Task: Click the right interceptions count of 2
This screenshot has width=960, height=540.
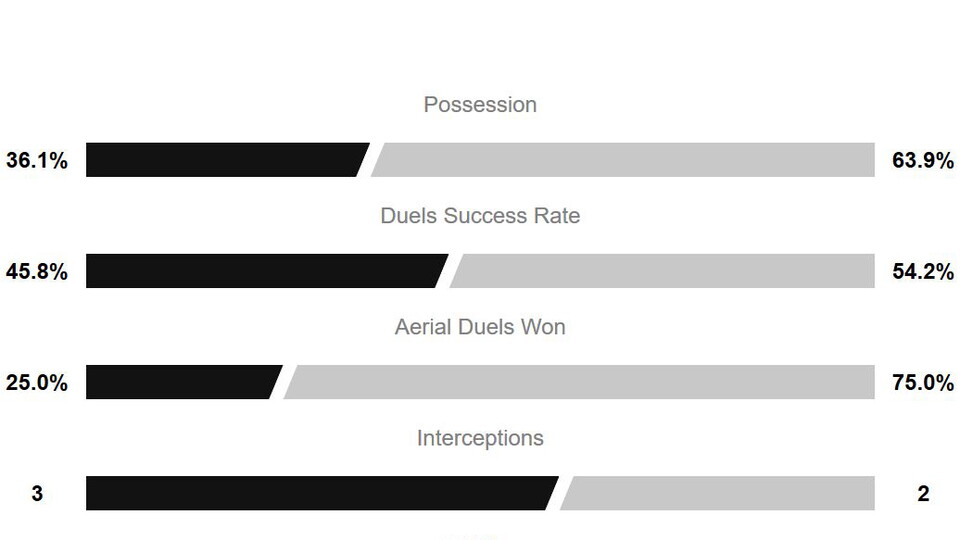Action: (x=923, y=493)
